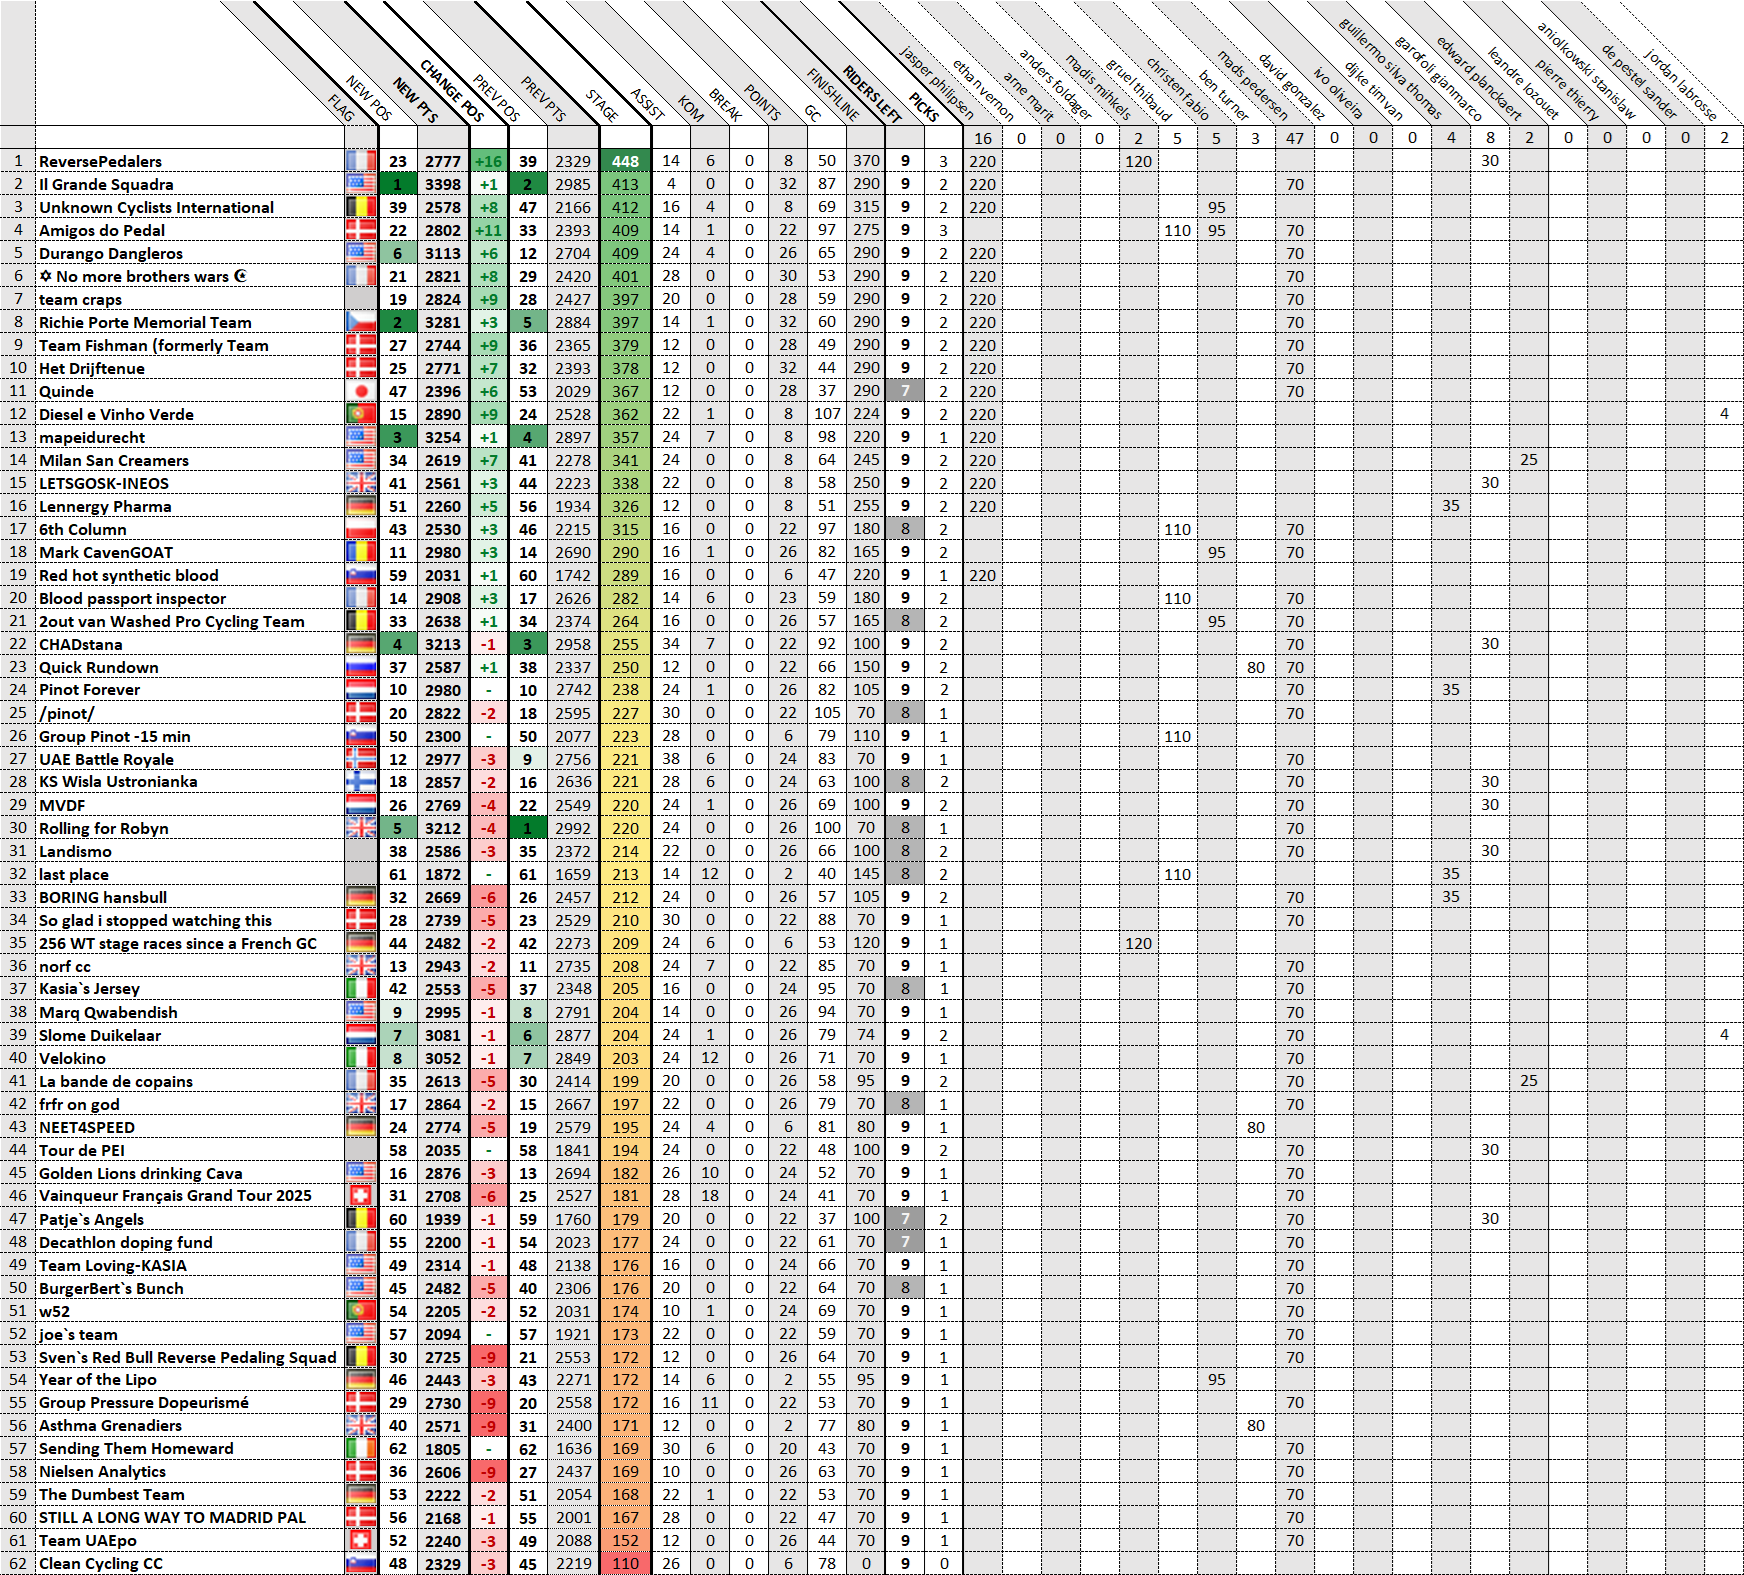Viewport: 1744px width, 1575px height.
Task: Click the Italian flag beside Kasia`s Jersey
Action: tap(361, 989)
